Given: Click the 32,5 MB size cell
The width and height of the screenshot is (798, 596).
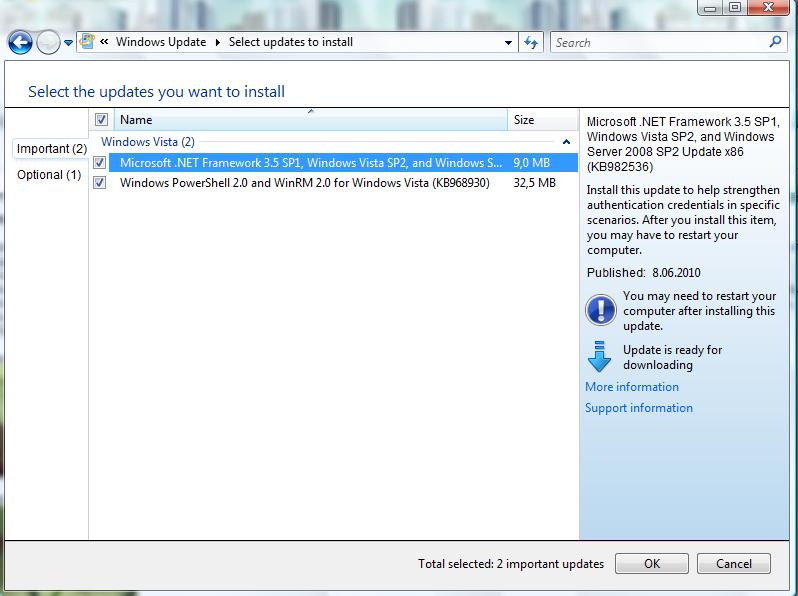Looking at the screenshot, I should click(x=534, y=183).
